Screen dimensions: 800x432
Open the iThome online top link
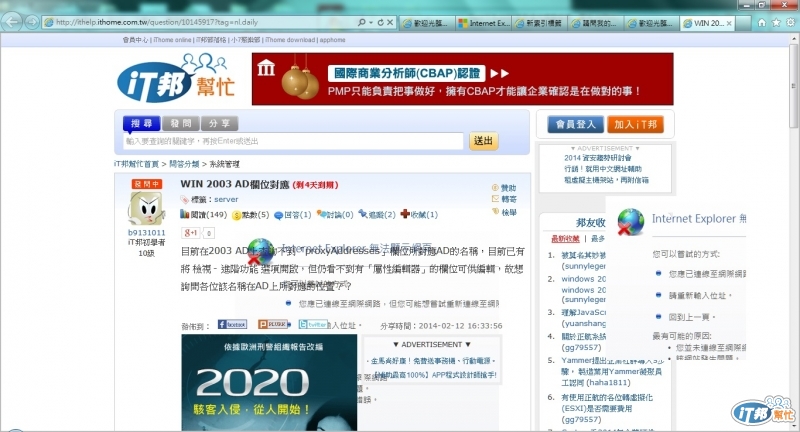(x=172, y=40)
